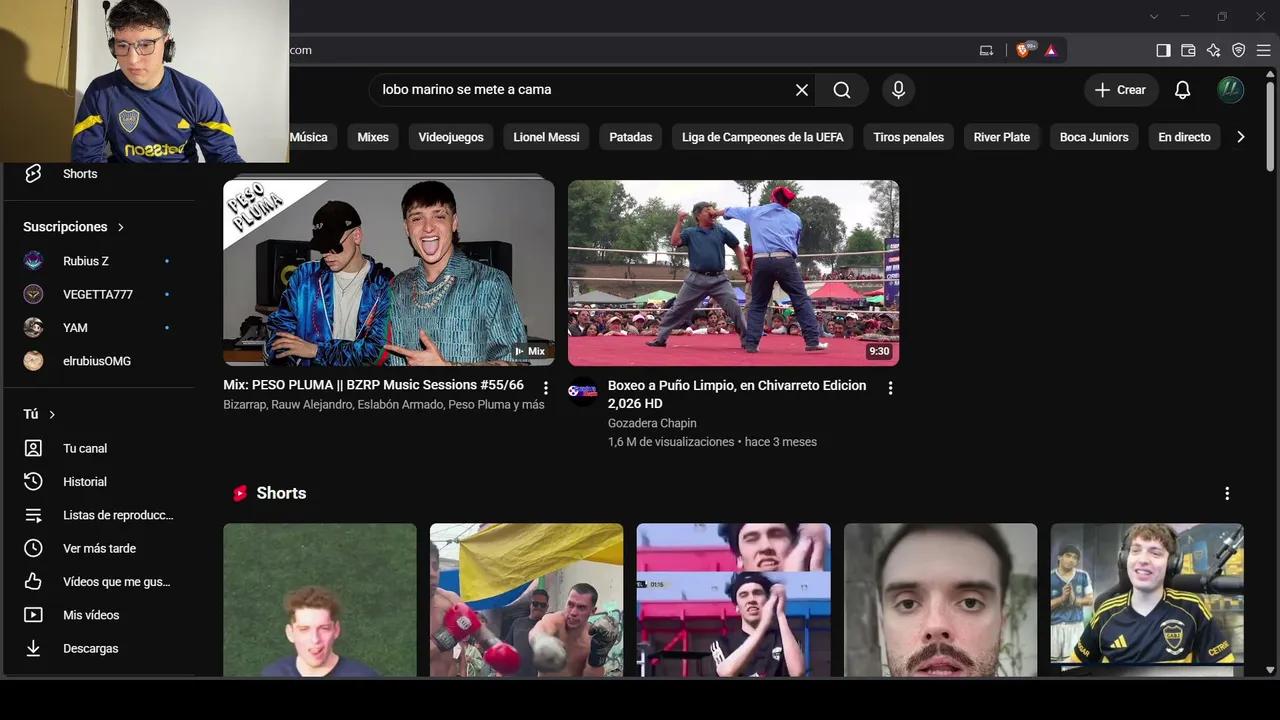Select the Patadas filter chip
This screenshot has height=720, width=1280.
point(631,137)
